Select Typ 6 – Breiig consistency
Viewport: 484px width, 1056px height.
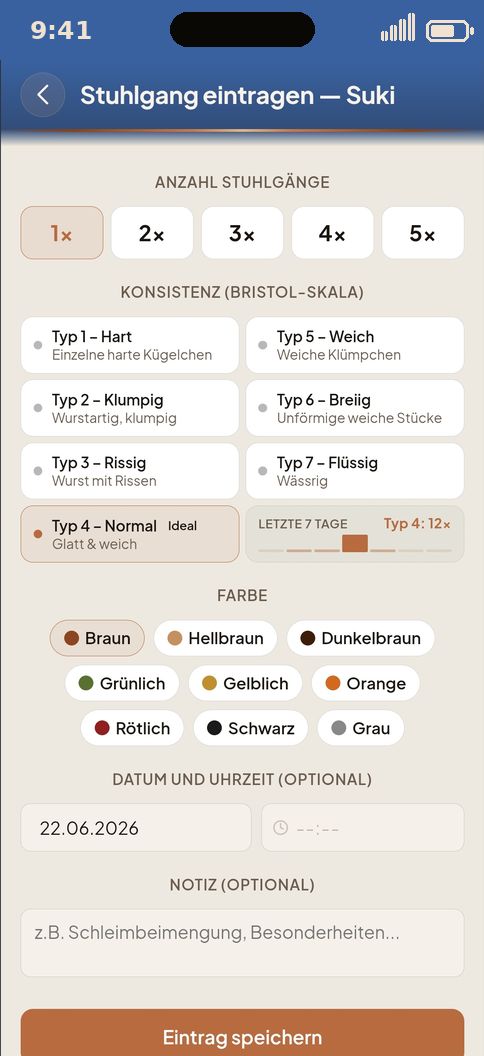355,408
